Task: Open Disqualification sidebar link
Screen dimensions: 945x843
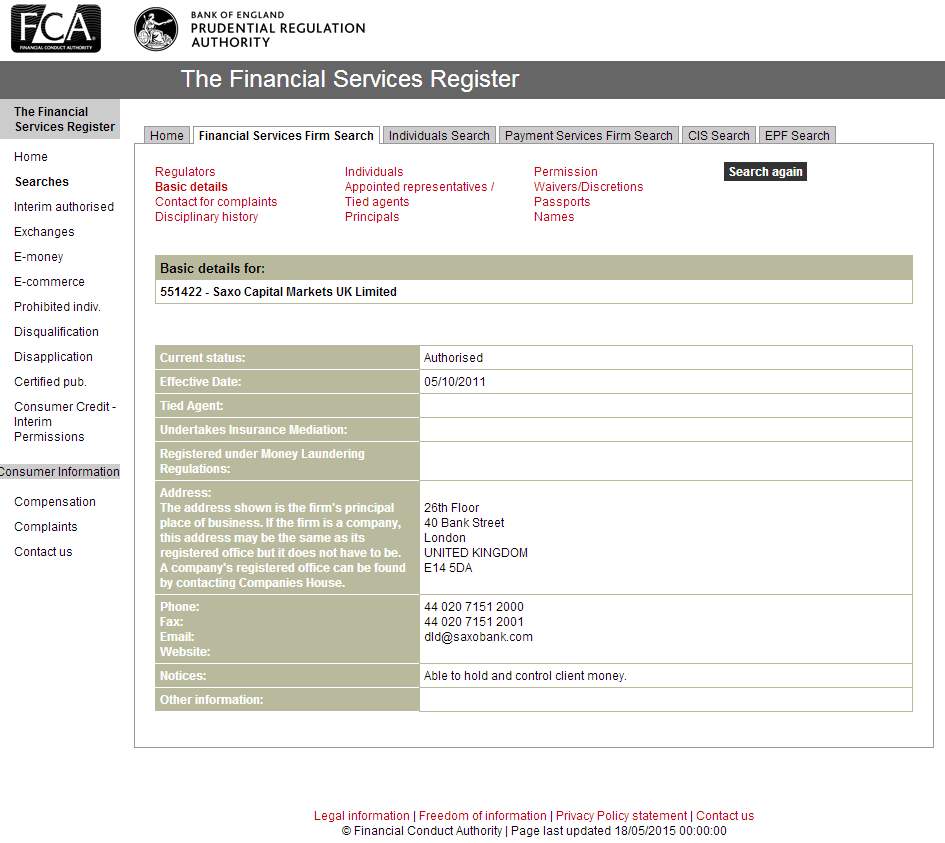Action: click(x=56, y=332)
